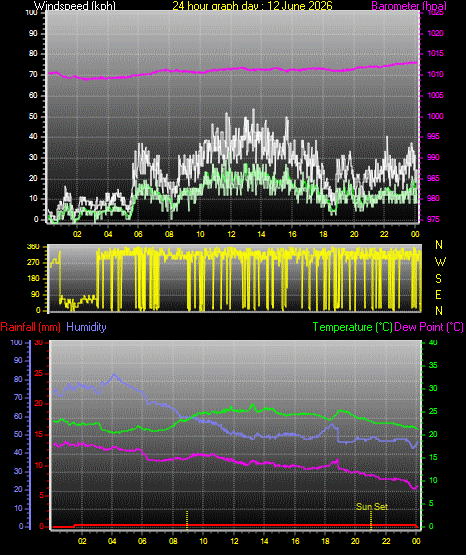Click the "1015" barometer axis value
466x555 pixels.
click(x=435, y=53)
